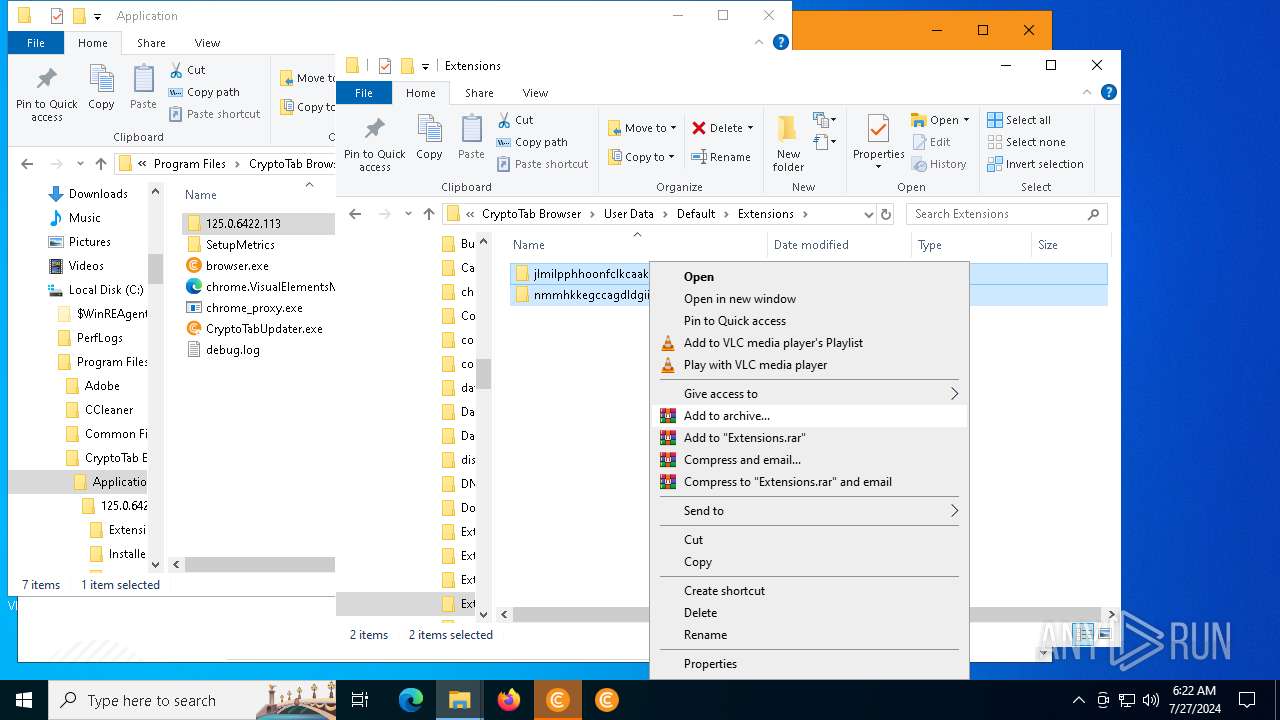Click Invert selection in the ribbon

(x=1035, y=164)
